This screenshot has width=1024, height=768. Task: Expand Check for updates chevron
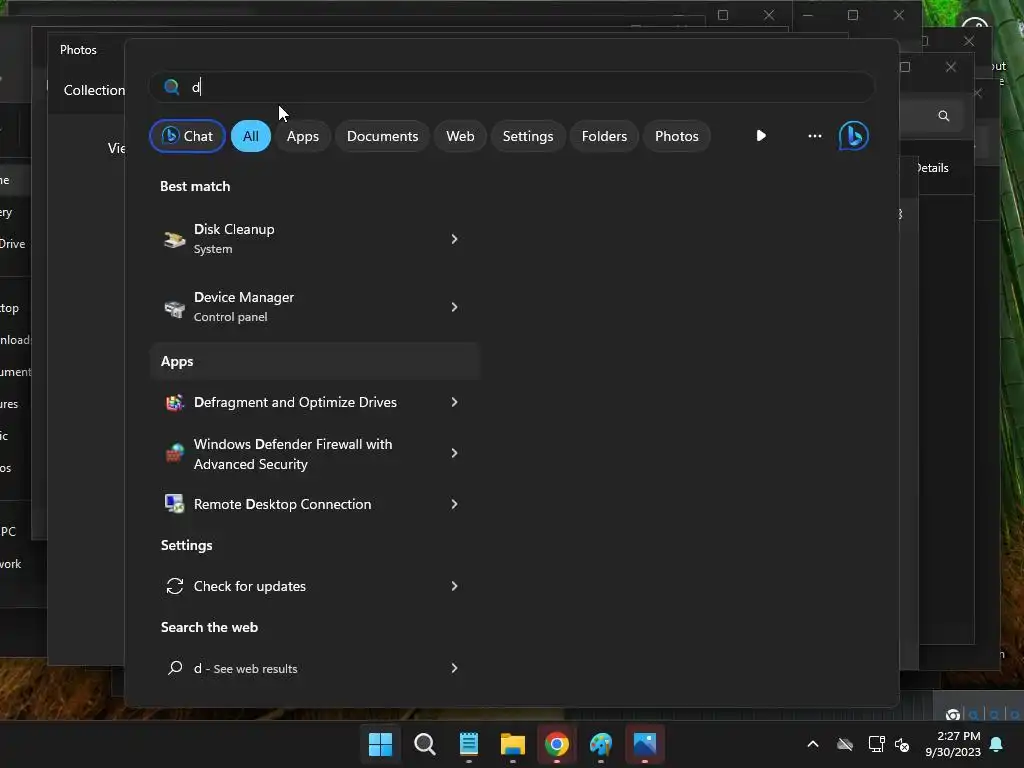[x=455, y=586]
